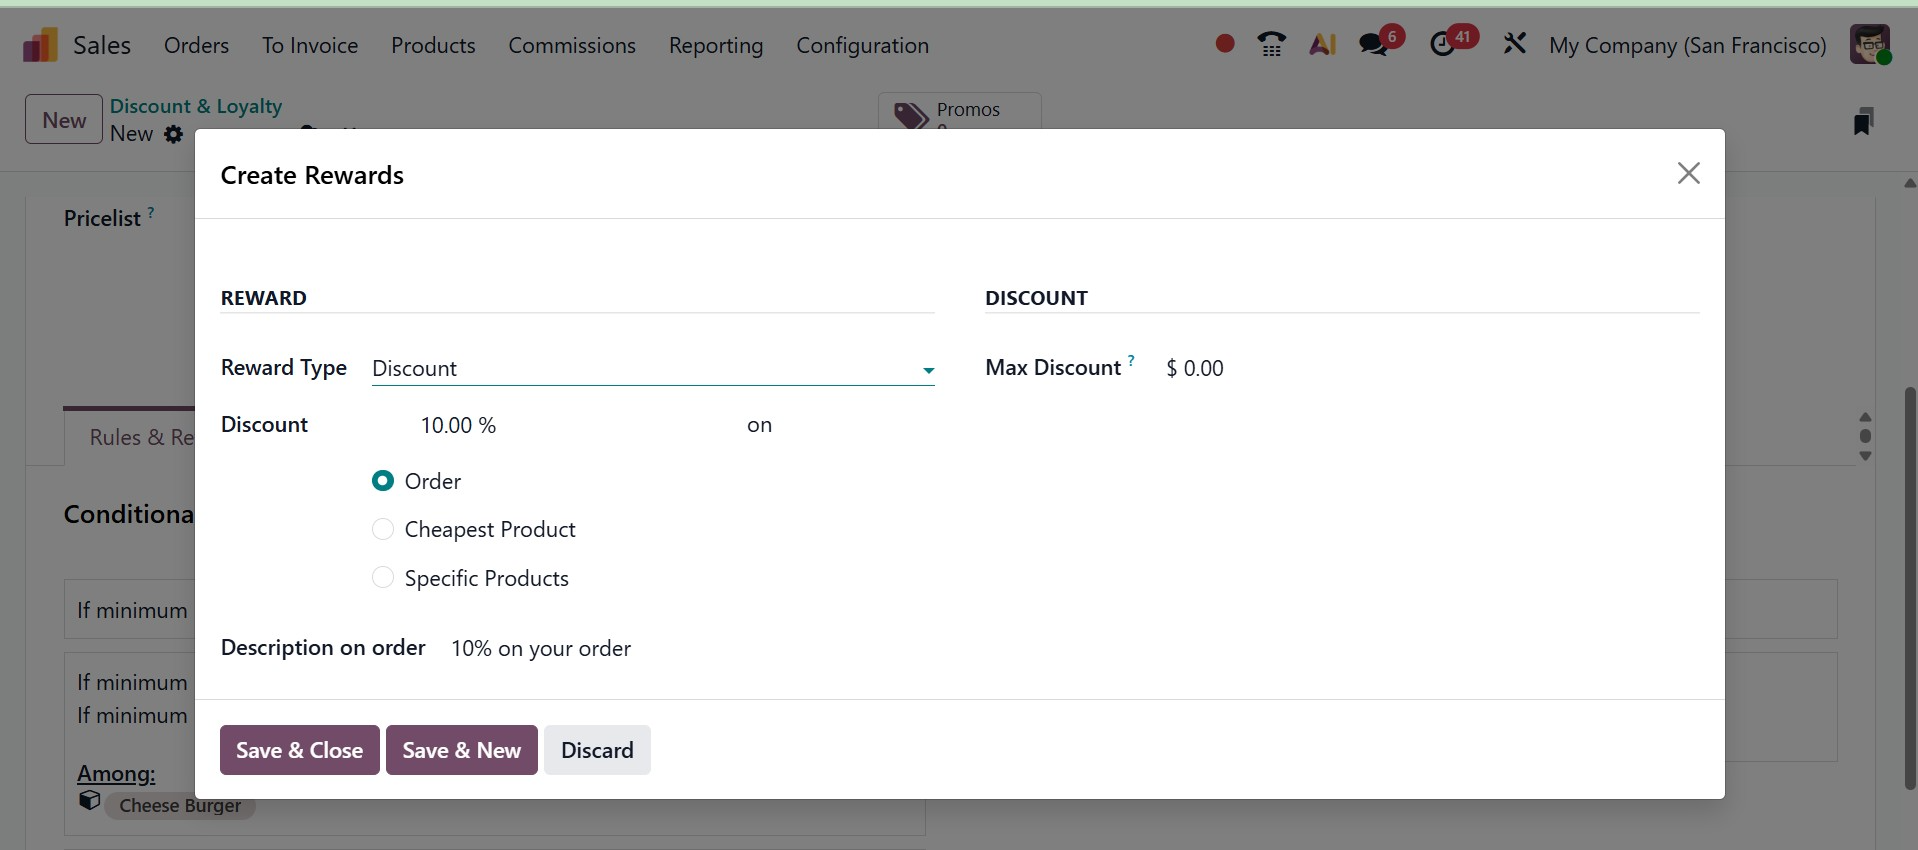This screenshot has height=850, width=1918.
Task: Open the activities clock icon
Action: click(1443, 45)
